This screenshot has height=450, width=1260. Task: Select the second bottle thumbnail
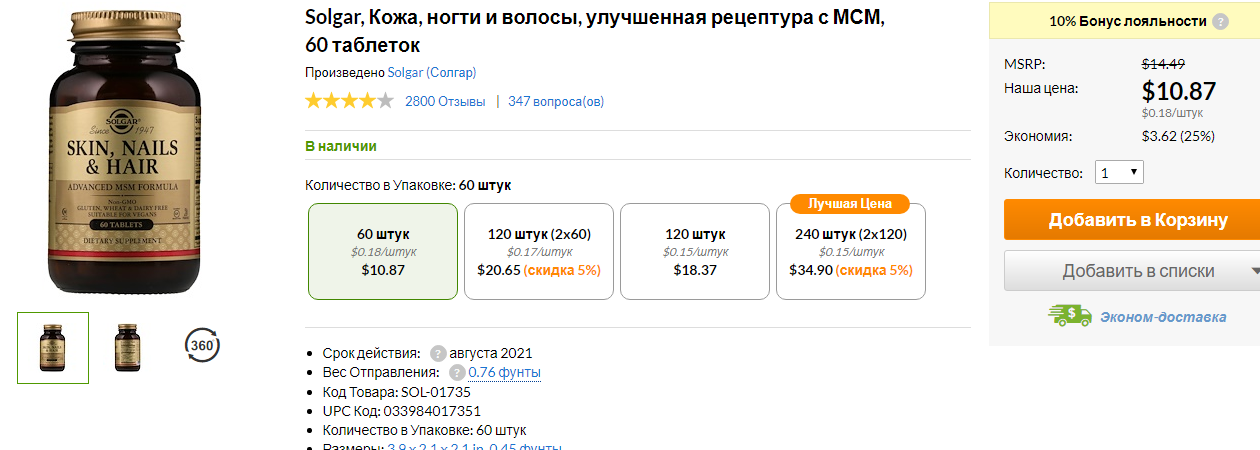[127, 348]
